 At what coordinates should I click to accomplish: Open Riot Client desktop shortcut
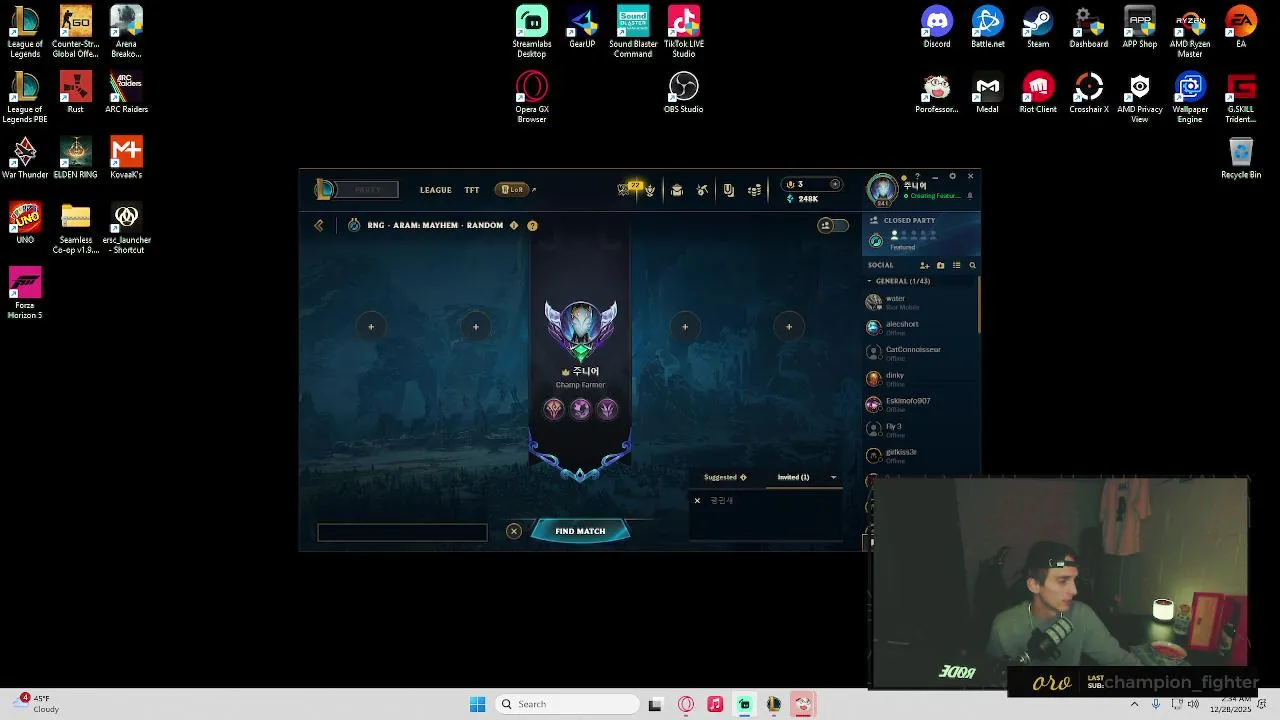click(1038, 93)
